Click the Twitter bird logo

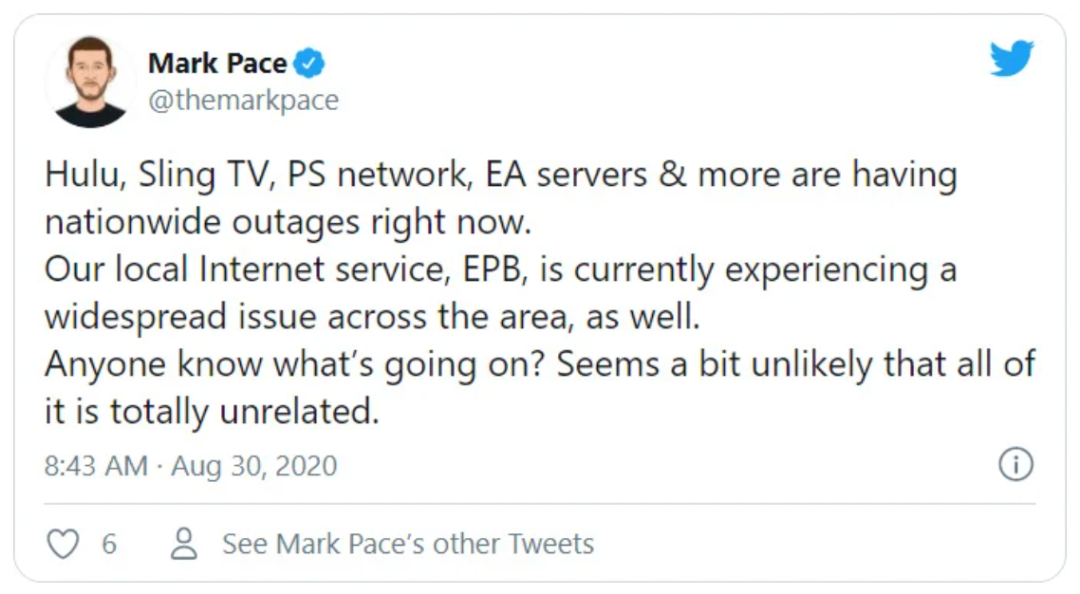tap(1011, 60)
